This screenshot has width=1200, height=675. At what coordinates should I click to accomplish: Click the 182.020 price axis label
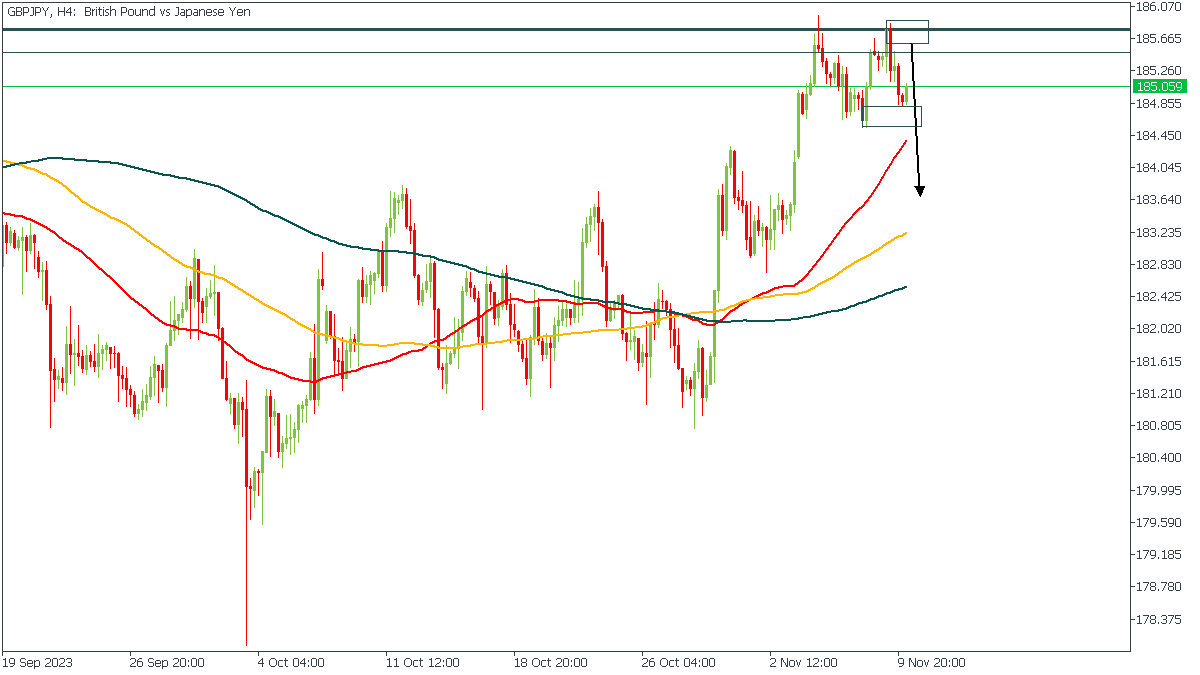coord(1158,329)
